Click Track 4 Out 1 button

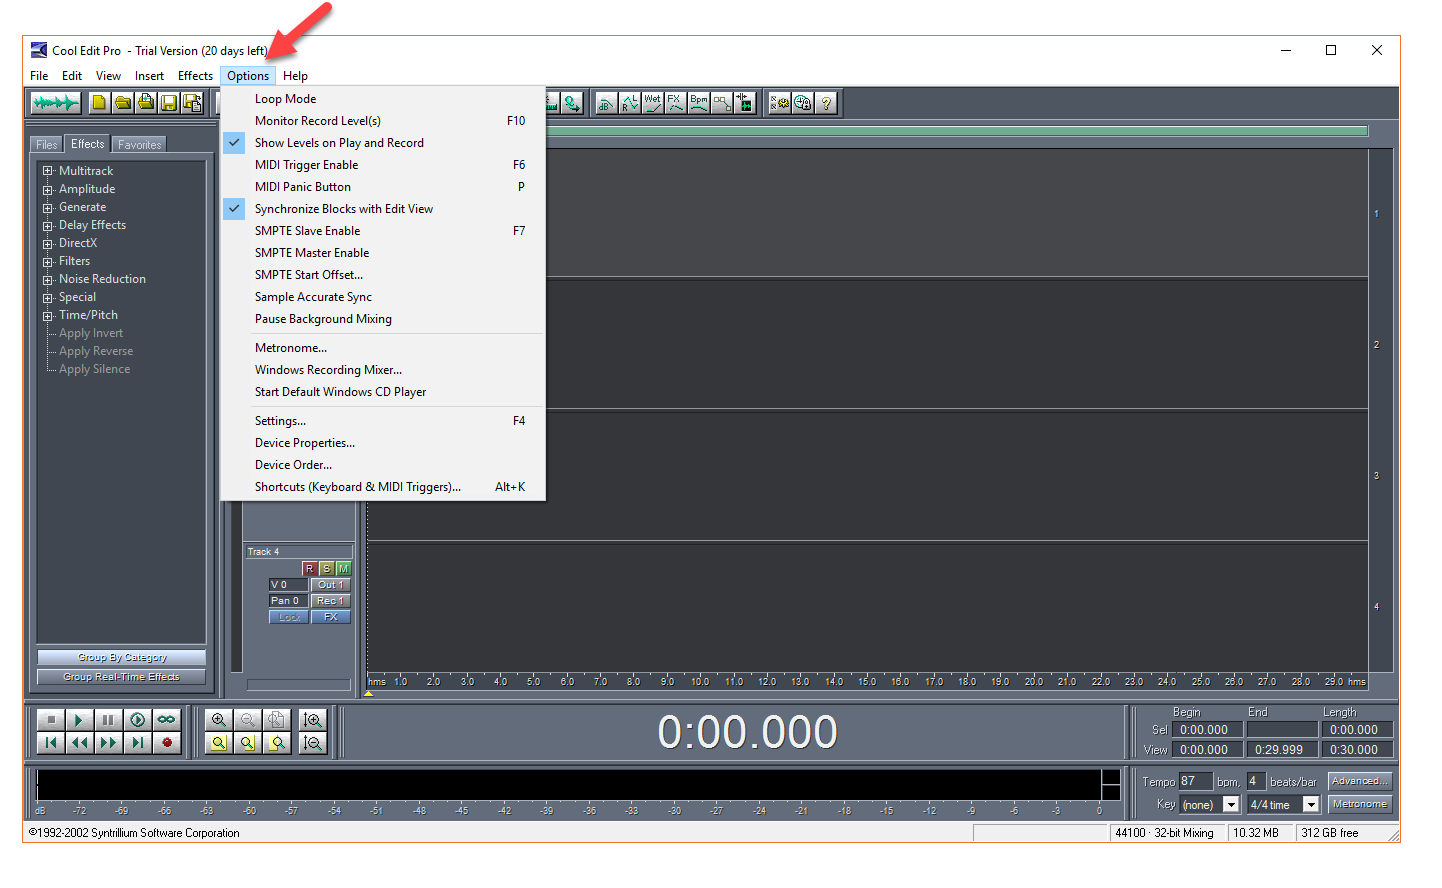330,585
